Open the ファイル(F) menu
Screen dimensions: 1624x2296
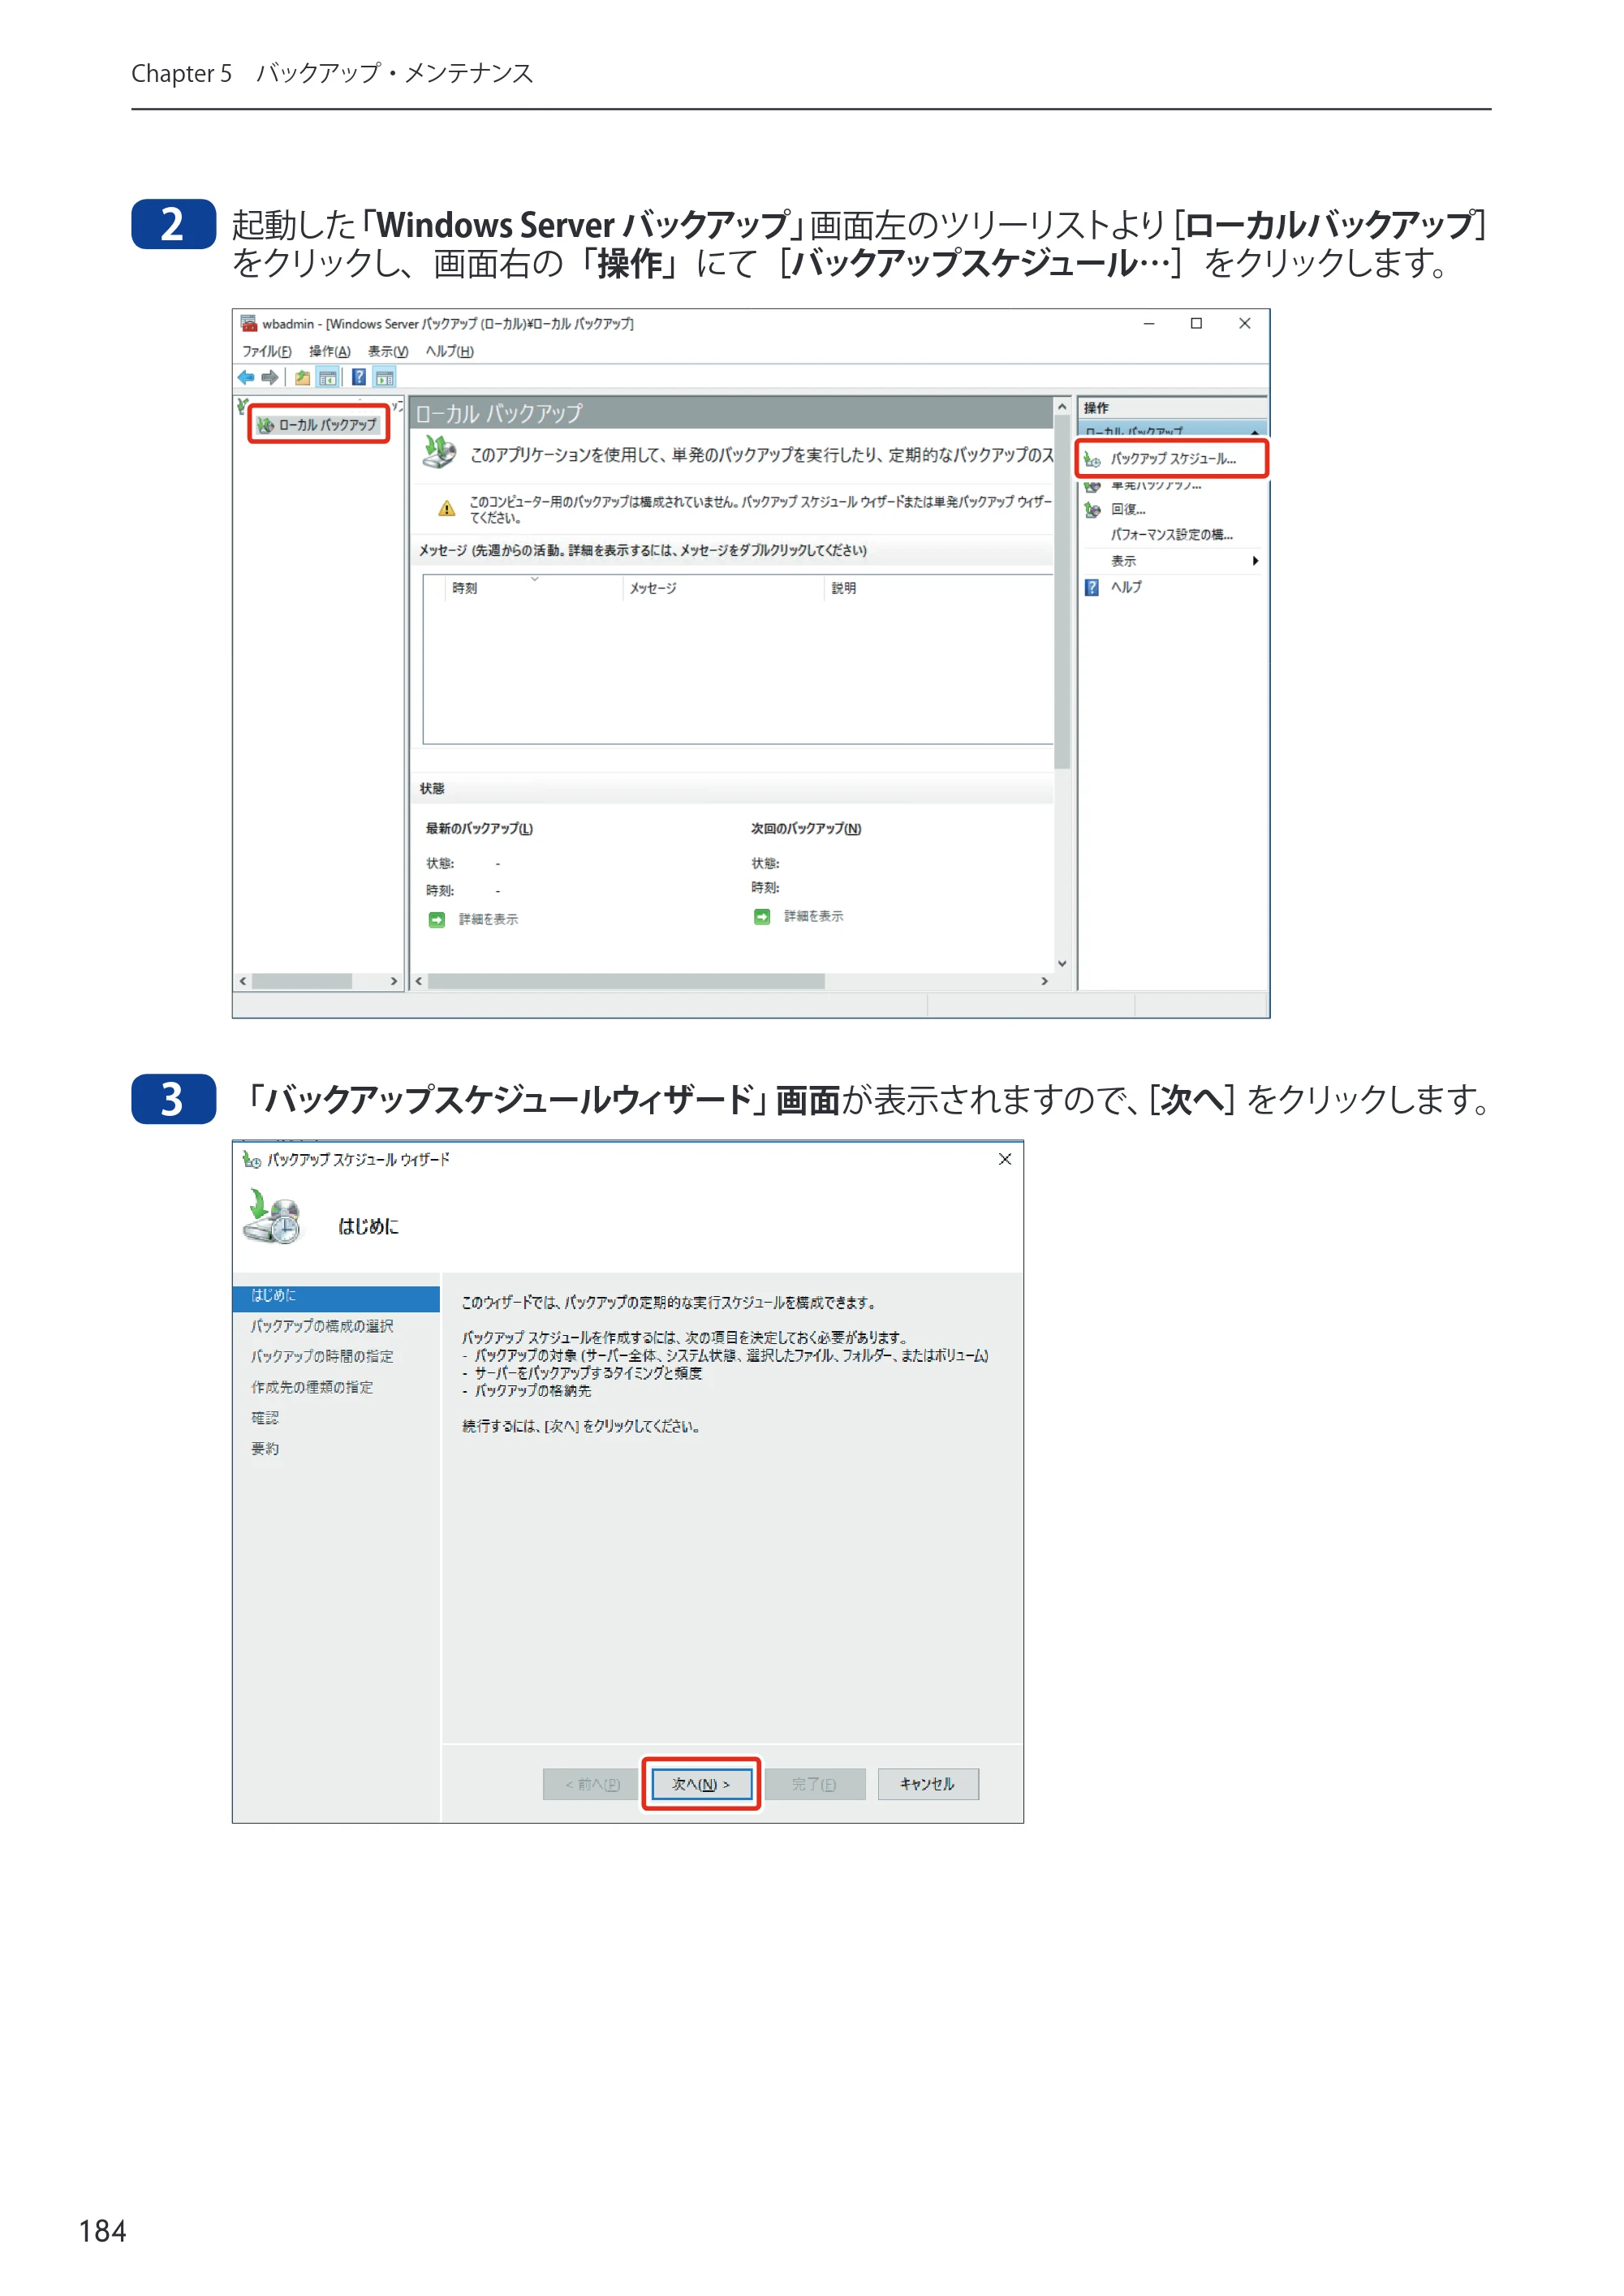266,351
